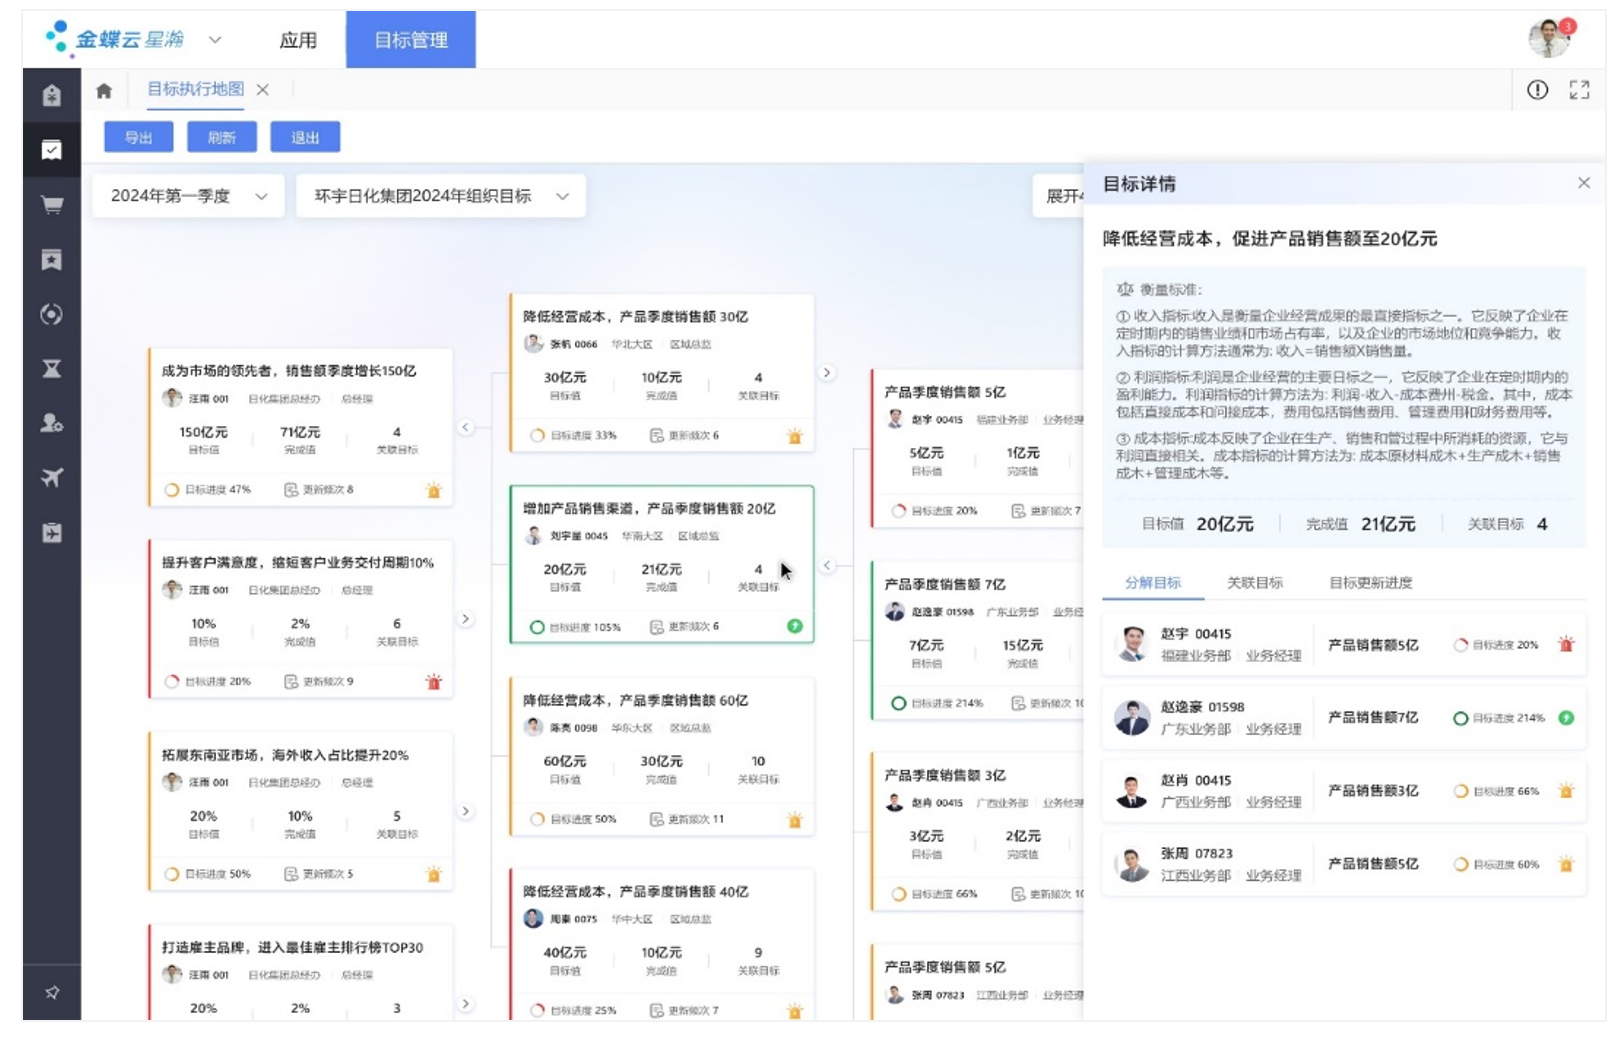Select the hourglass icon in sidebar
1620x1038 pixels.
point(52,369)
